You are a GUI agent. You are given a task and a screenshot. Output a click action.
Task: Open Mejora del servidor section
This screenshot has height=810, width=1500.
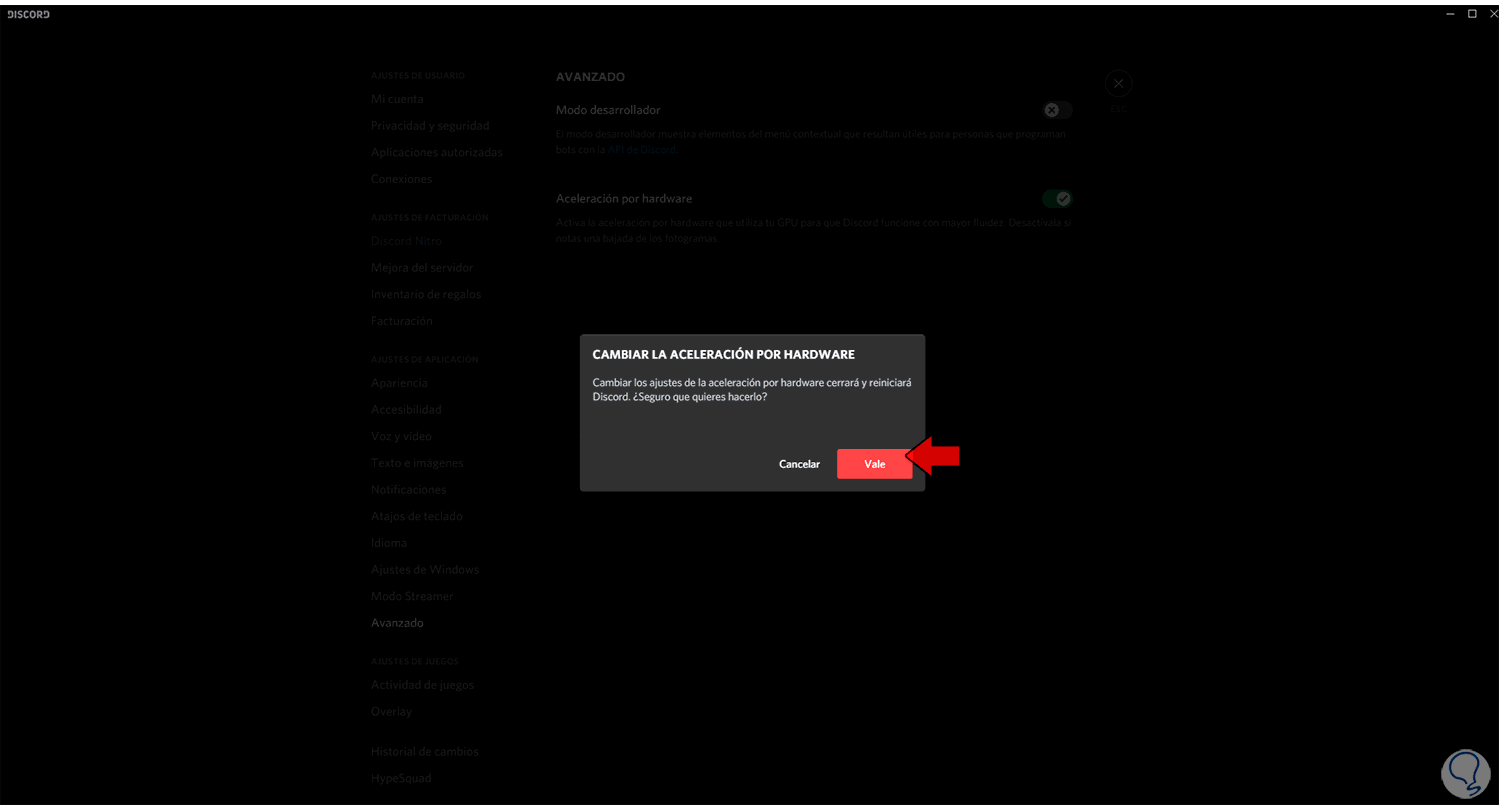(x=422, y=268)
